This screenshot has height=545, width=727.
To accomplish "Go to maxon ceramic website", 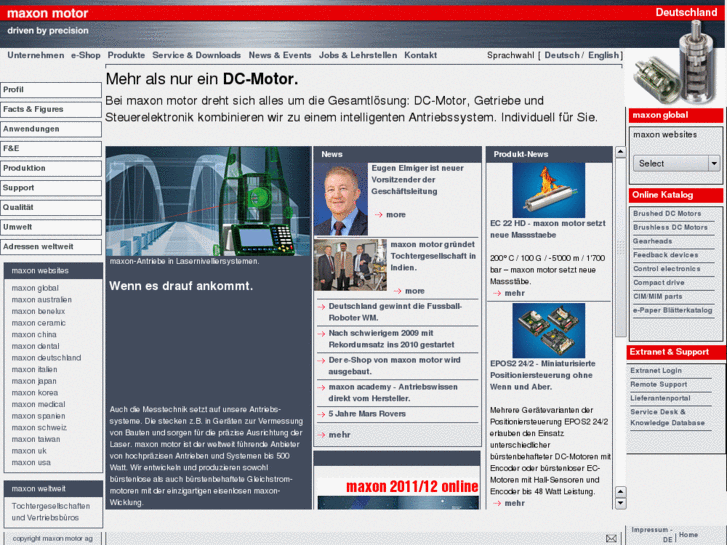I will 38,323.
